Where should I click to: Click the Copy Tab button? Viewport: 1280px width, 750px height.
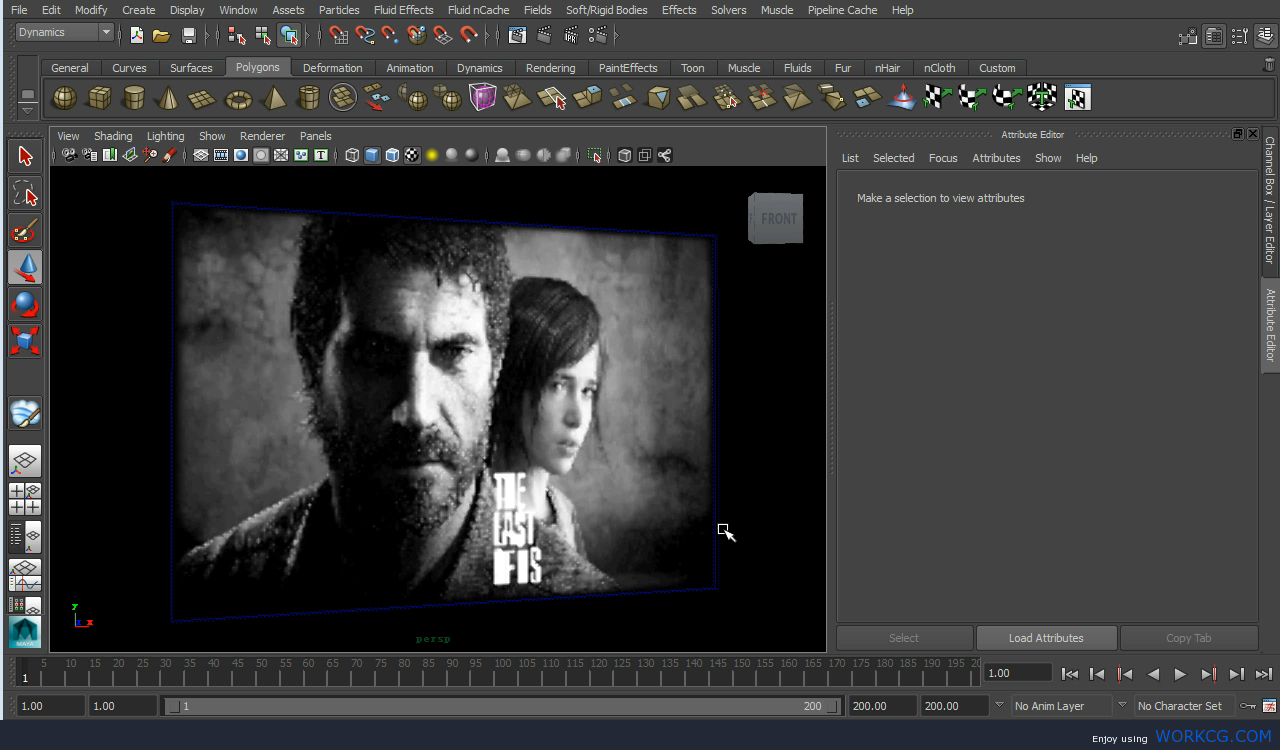click(1188, 638)
